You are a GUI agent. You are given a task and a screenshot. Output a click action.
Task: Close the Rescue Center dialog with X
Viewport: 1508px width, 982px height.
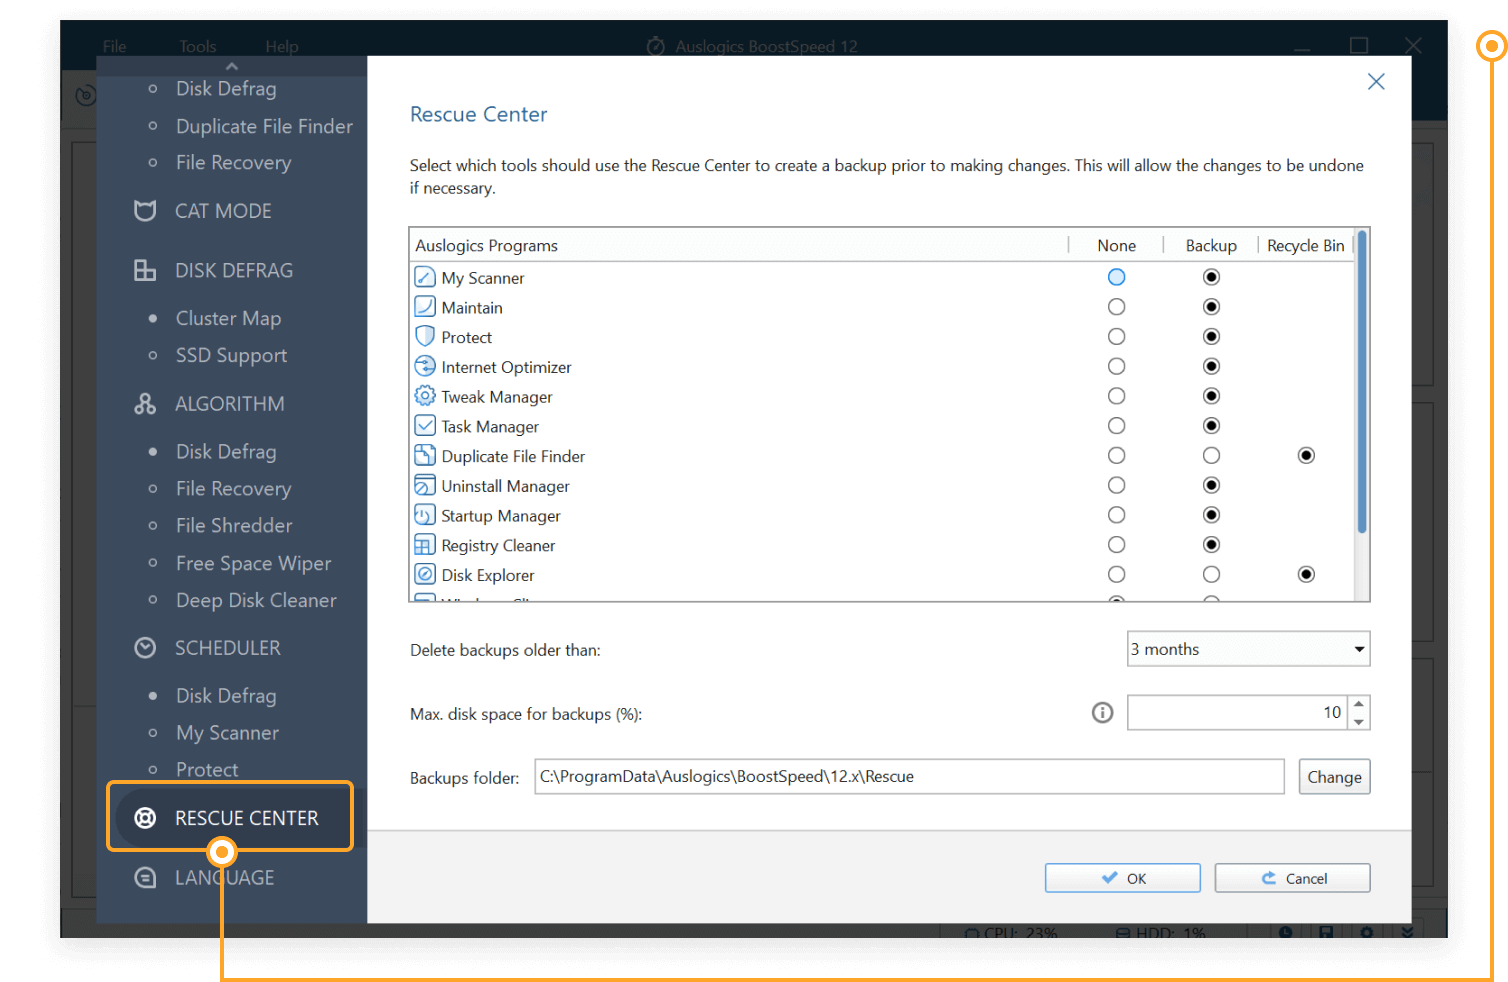tap(1376, 82)
